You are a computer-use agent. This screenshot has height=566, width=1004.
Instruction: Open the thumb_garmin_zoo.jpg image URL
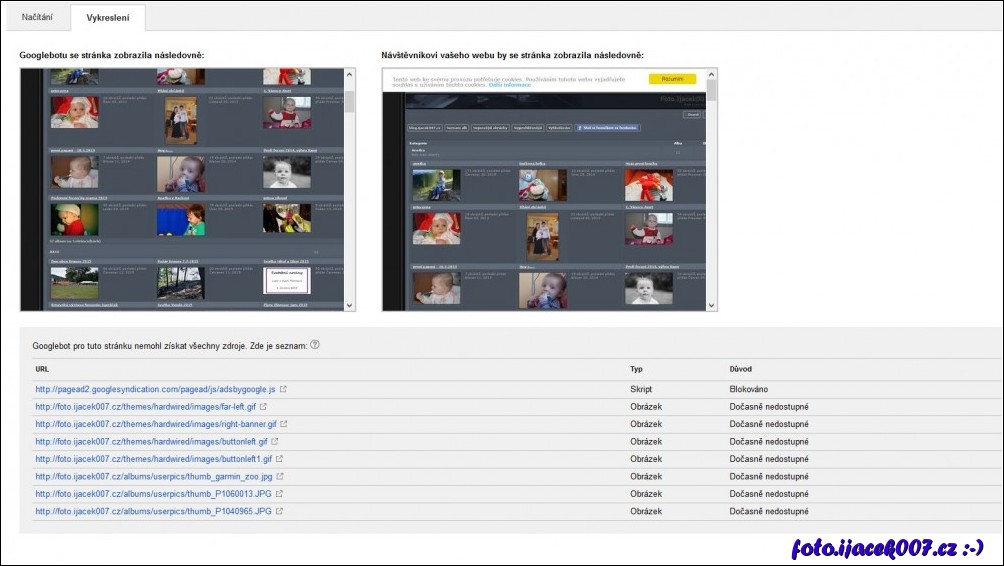[x=153, y=476]
